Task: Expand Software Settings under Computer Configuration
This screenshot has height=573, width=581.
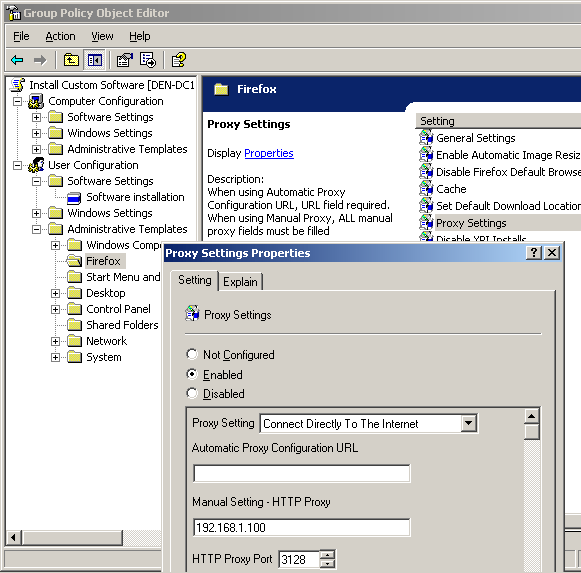Action: click(x=36, y=117)
